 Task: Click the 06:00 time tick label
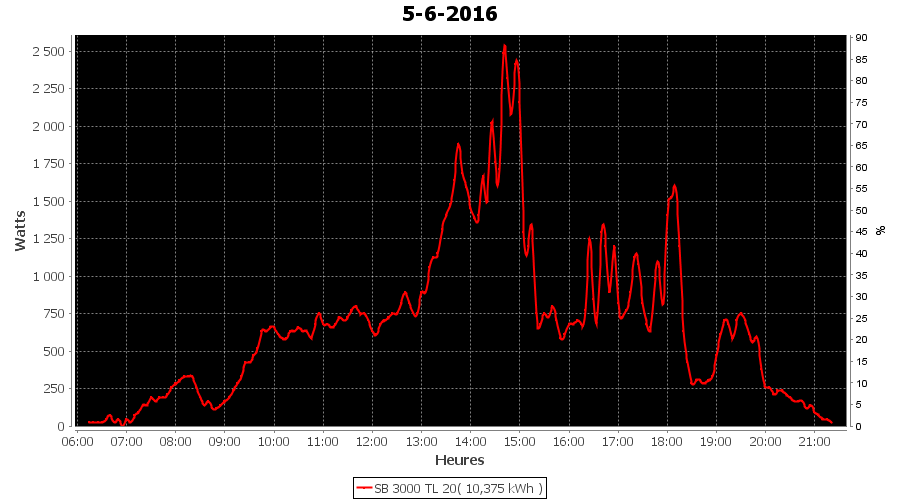[x=77, y=441]
